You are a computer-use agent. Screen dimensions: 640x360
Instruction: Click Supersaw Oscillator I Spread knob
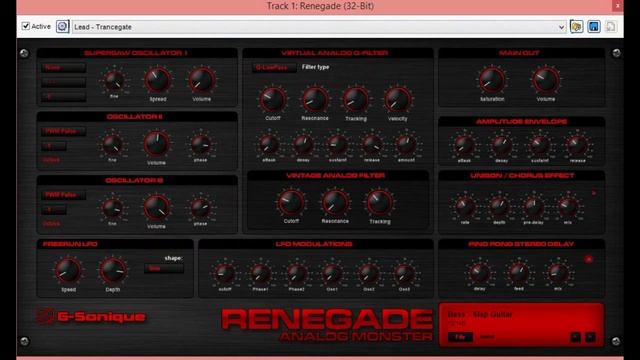tap(158, 80)
